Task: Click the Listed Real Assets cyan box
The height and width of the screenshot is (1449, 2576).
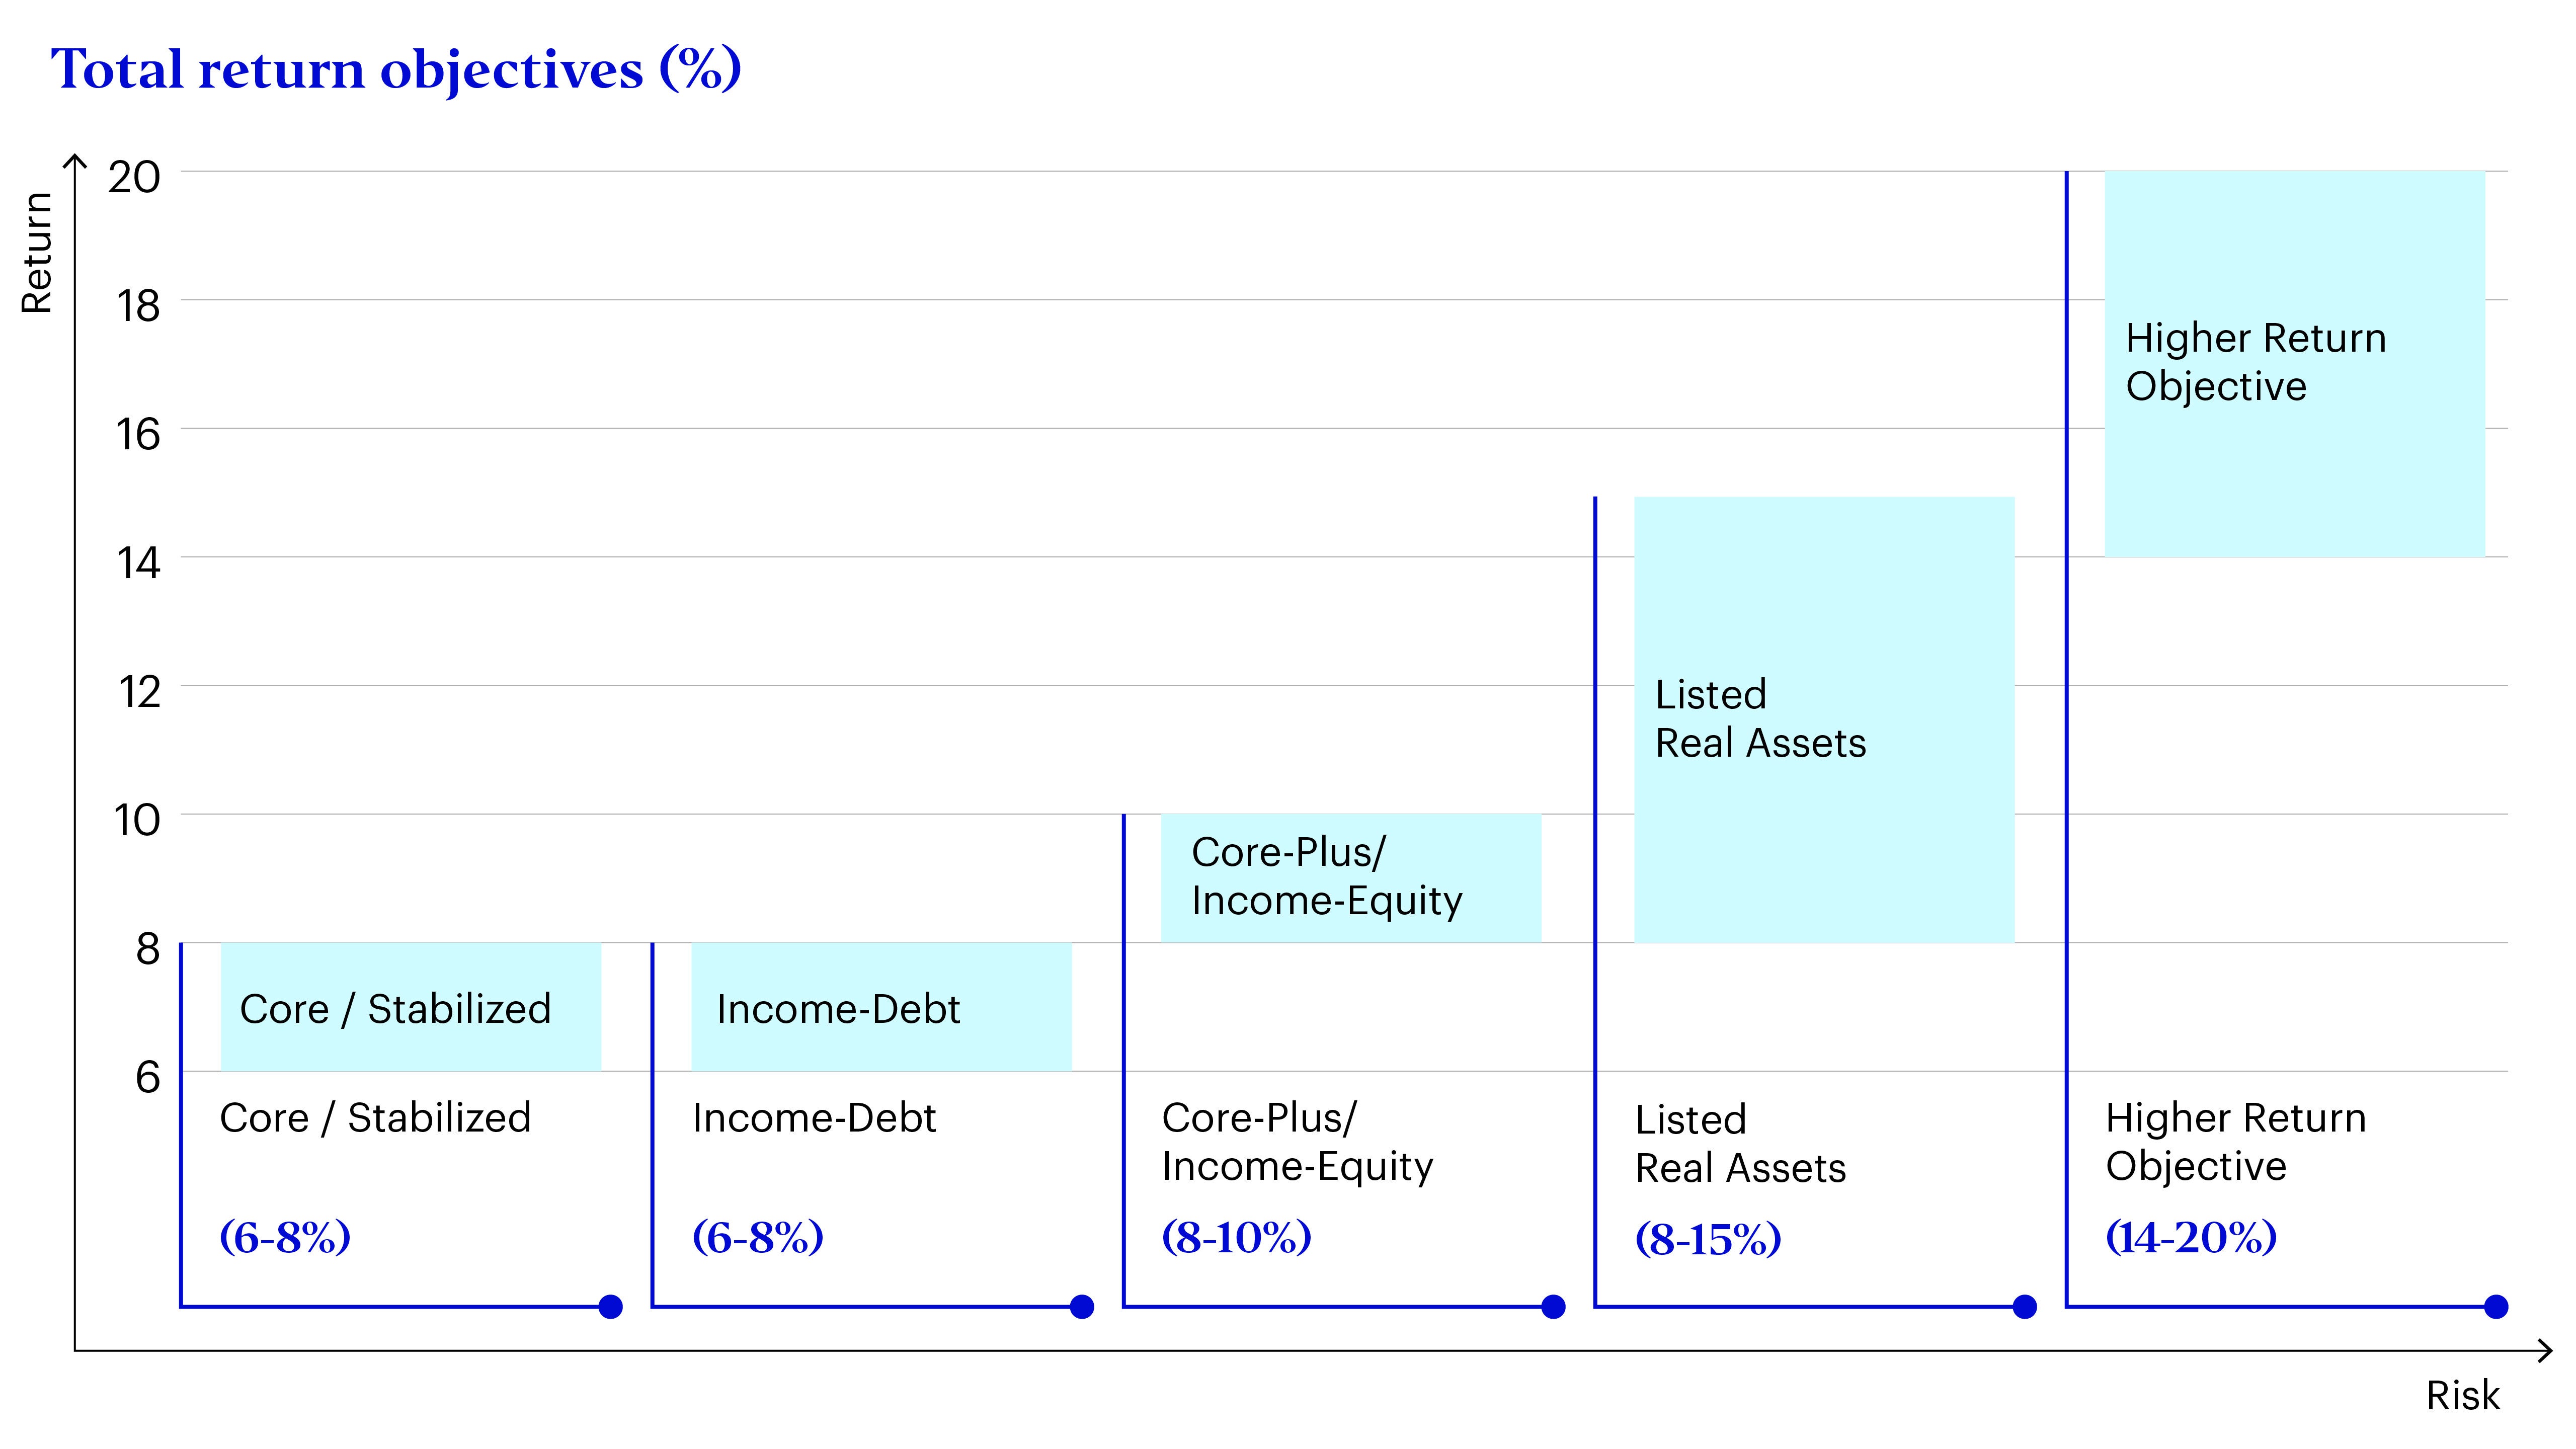Action: pos(1823,719)
